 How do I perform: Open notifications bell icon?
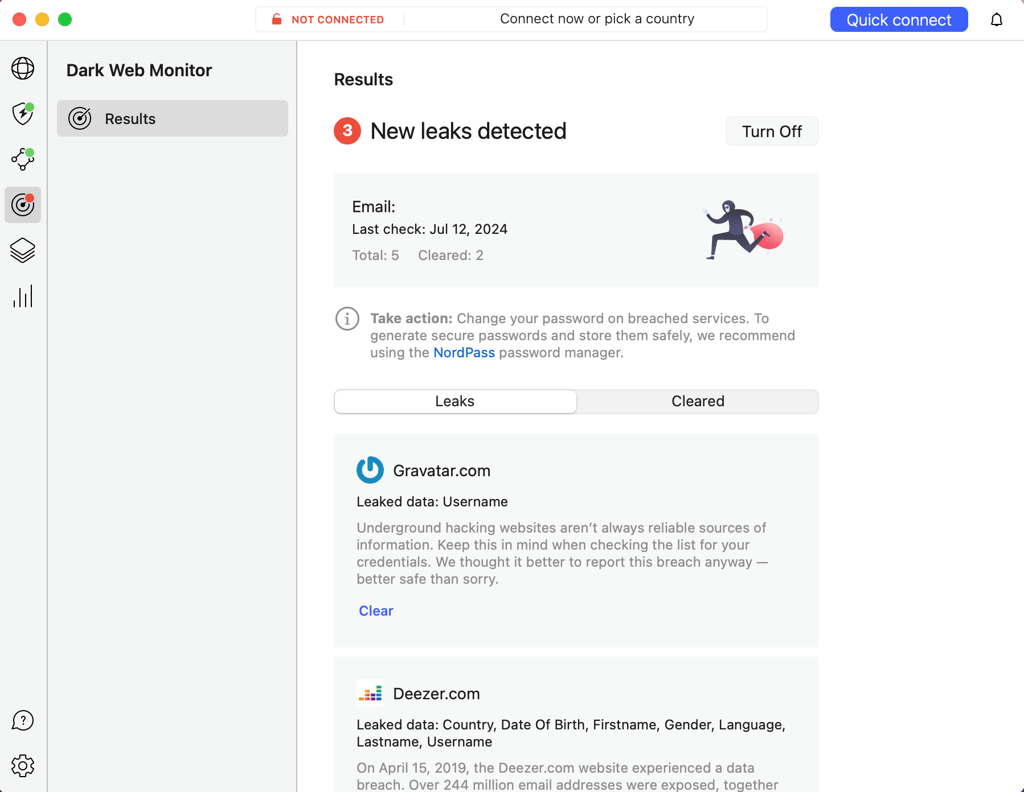click(x=997, y=20)
